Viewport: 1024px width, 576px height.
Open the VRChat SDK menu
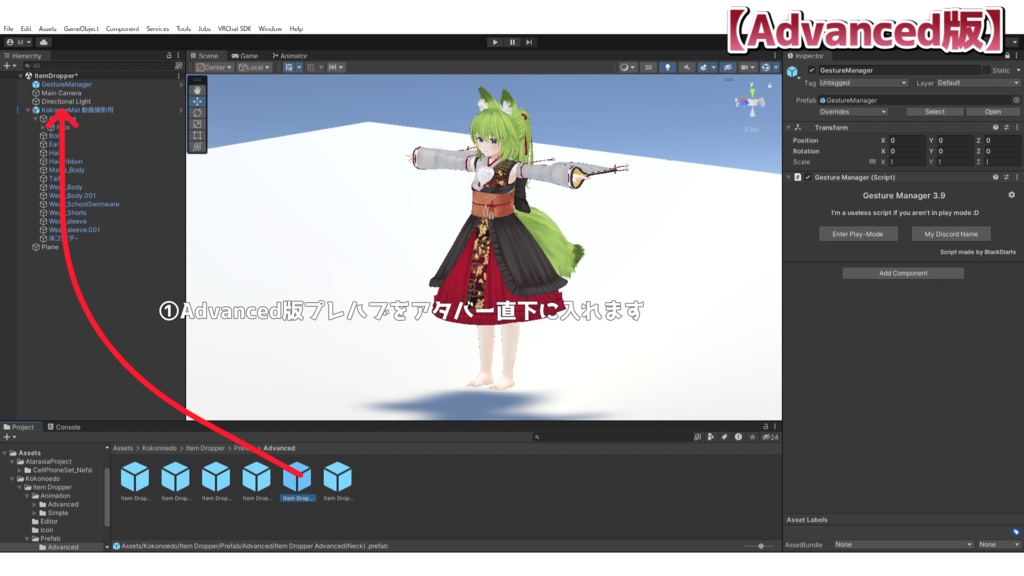click(234, 29)
